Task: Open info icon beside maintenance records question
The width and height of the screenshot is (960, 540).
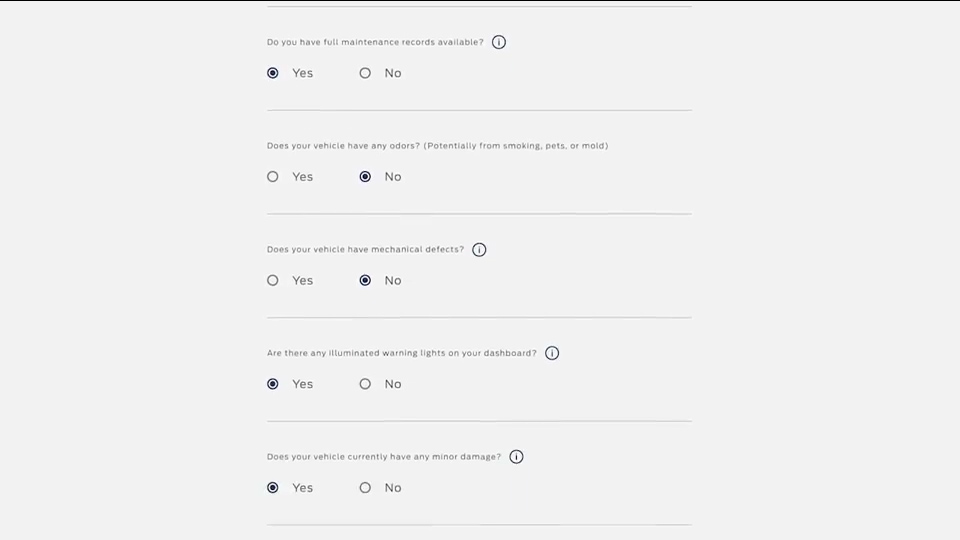Action: [499, 42]
